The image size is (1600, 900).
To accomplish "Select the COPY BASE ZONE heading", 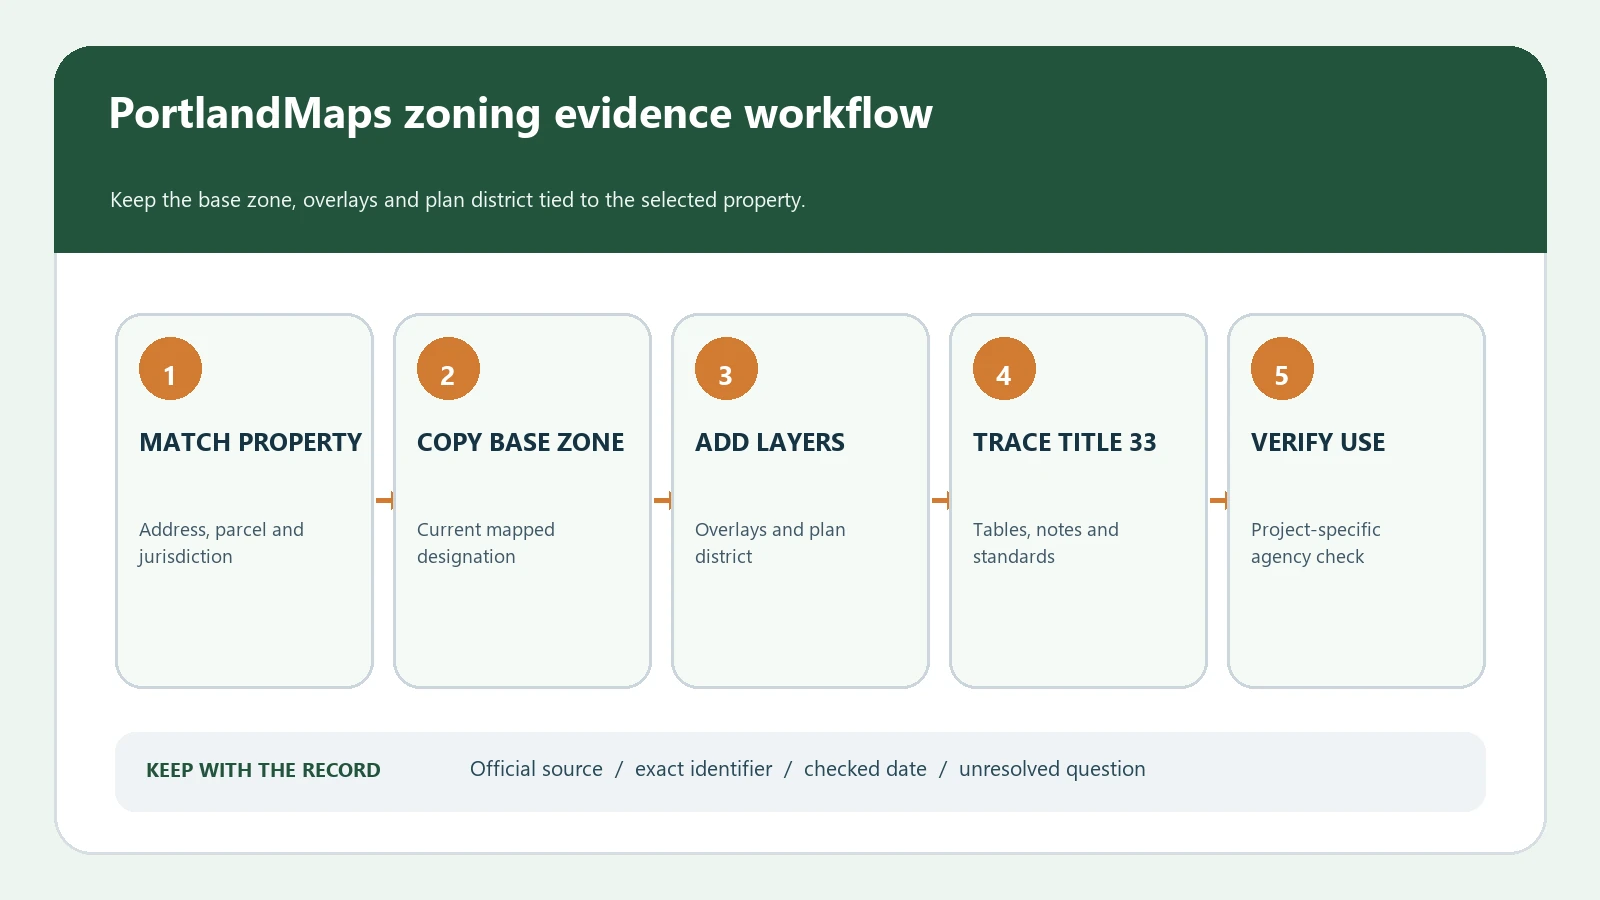I will click(521, 442).
